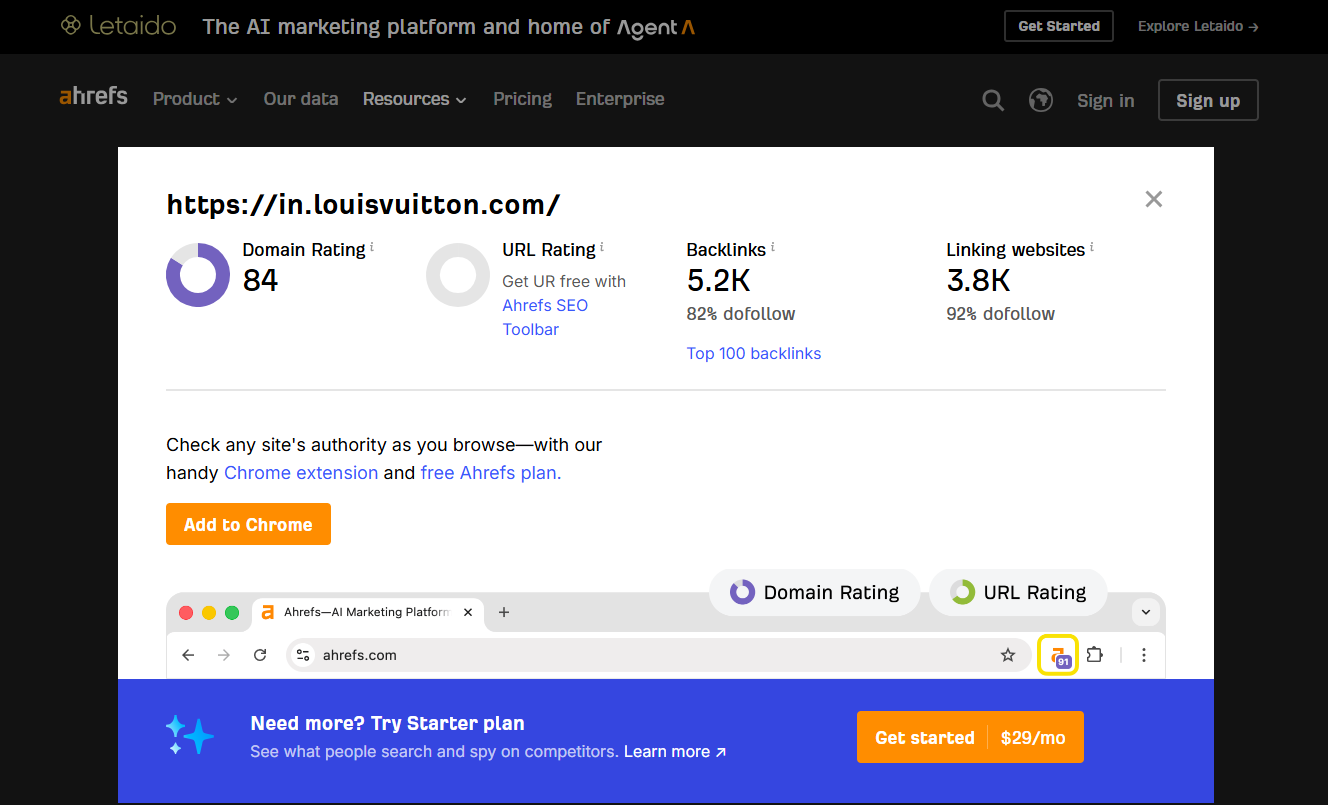The image size is (1328, 805).
Task: Click the ahrefs.com mock address bar
Action: (658, 655)
